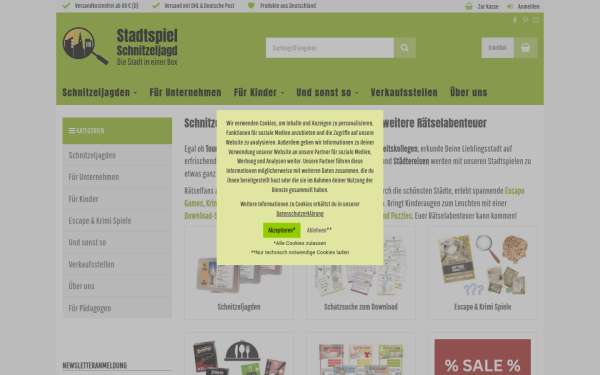Open Verkaufsstellen in top navigation
Screen dimensions: 600x375
[404, 92]
